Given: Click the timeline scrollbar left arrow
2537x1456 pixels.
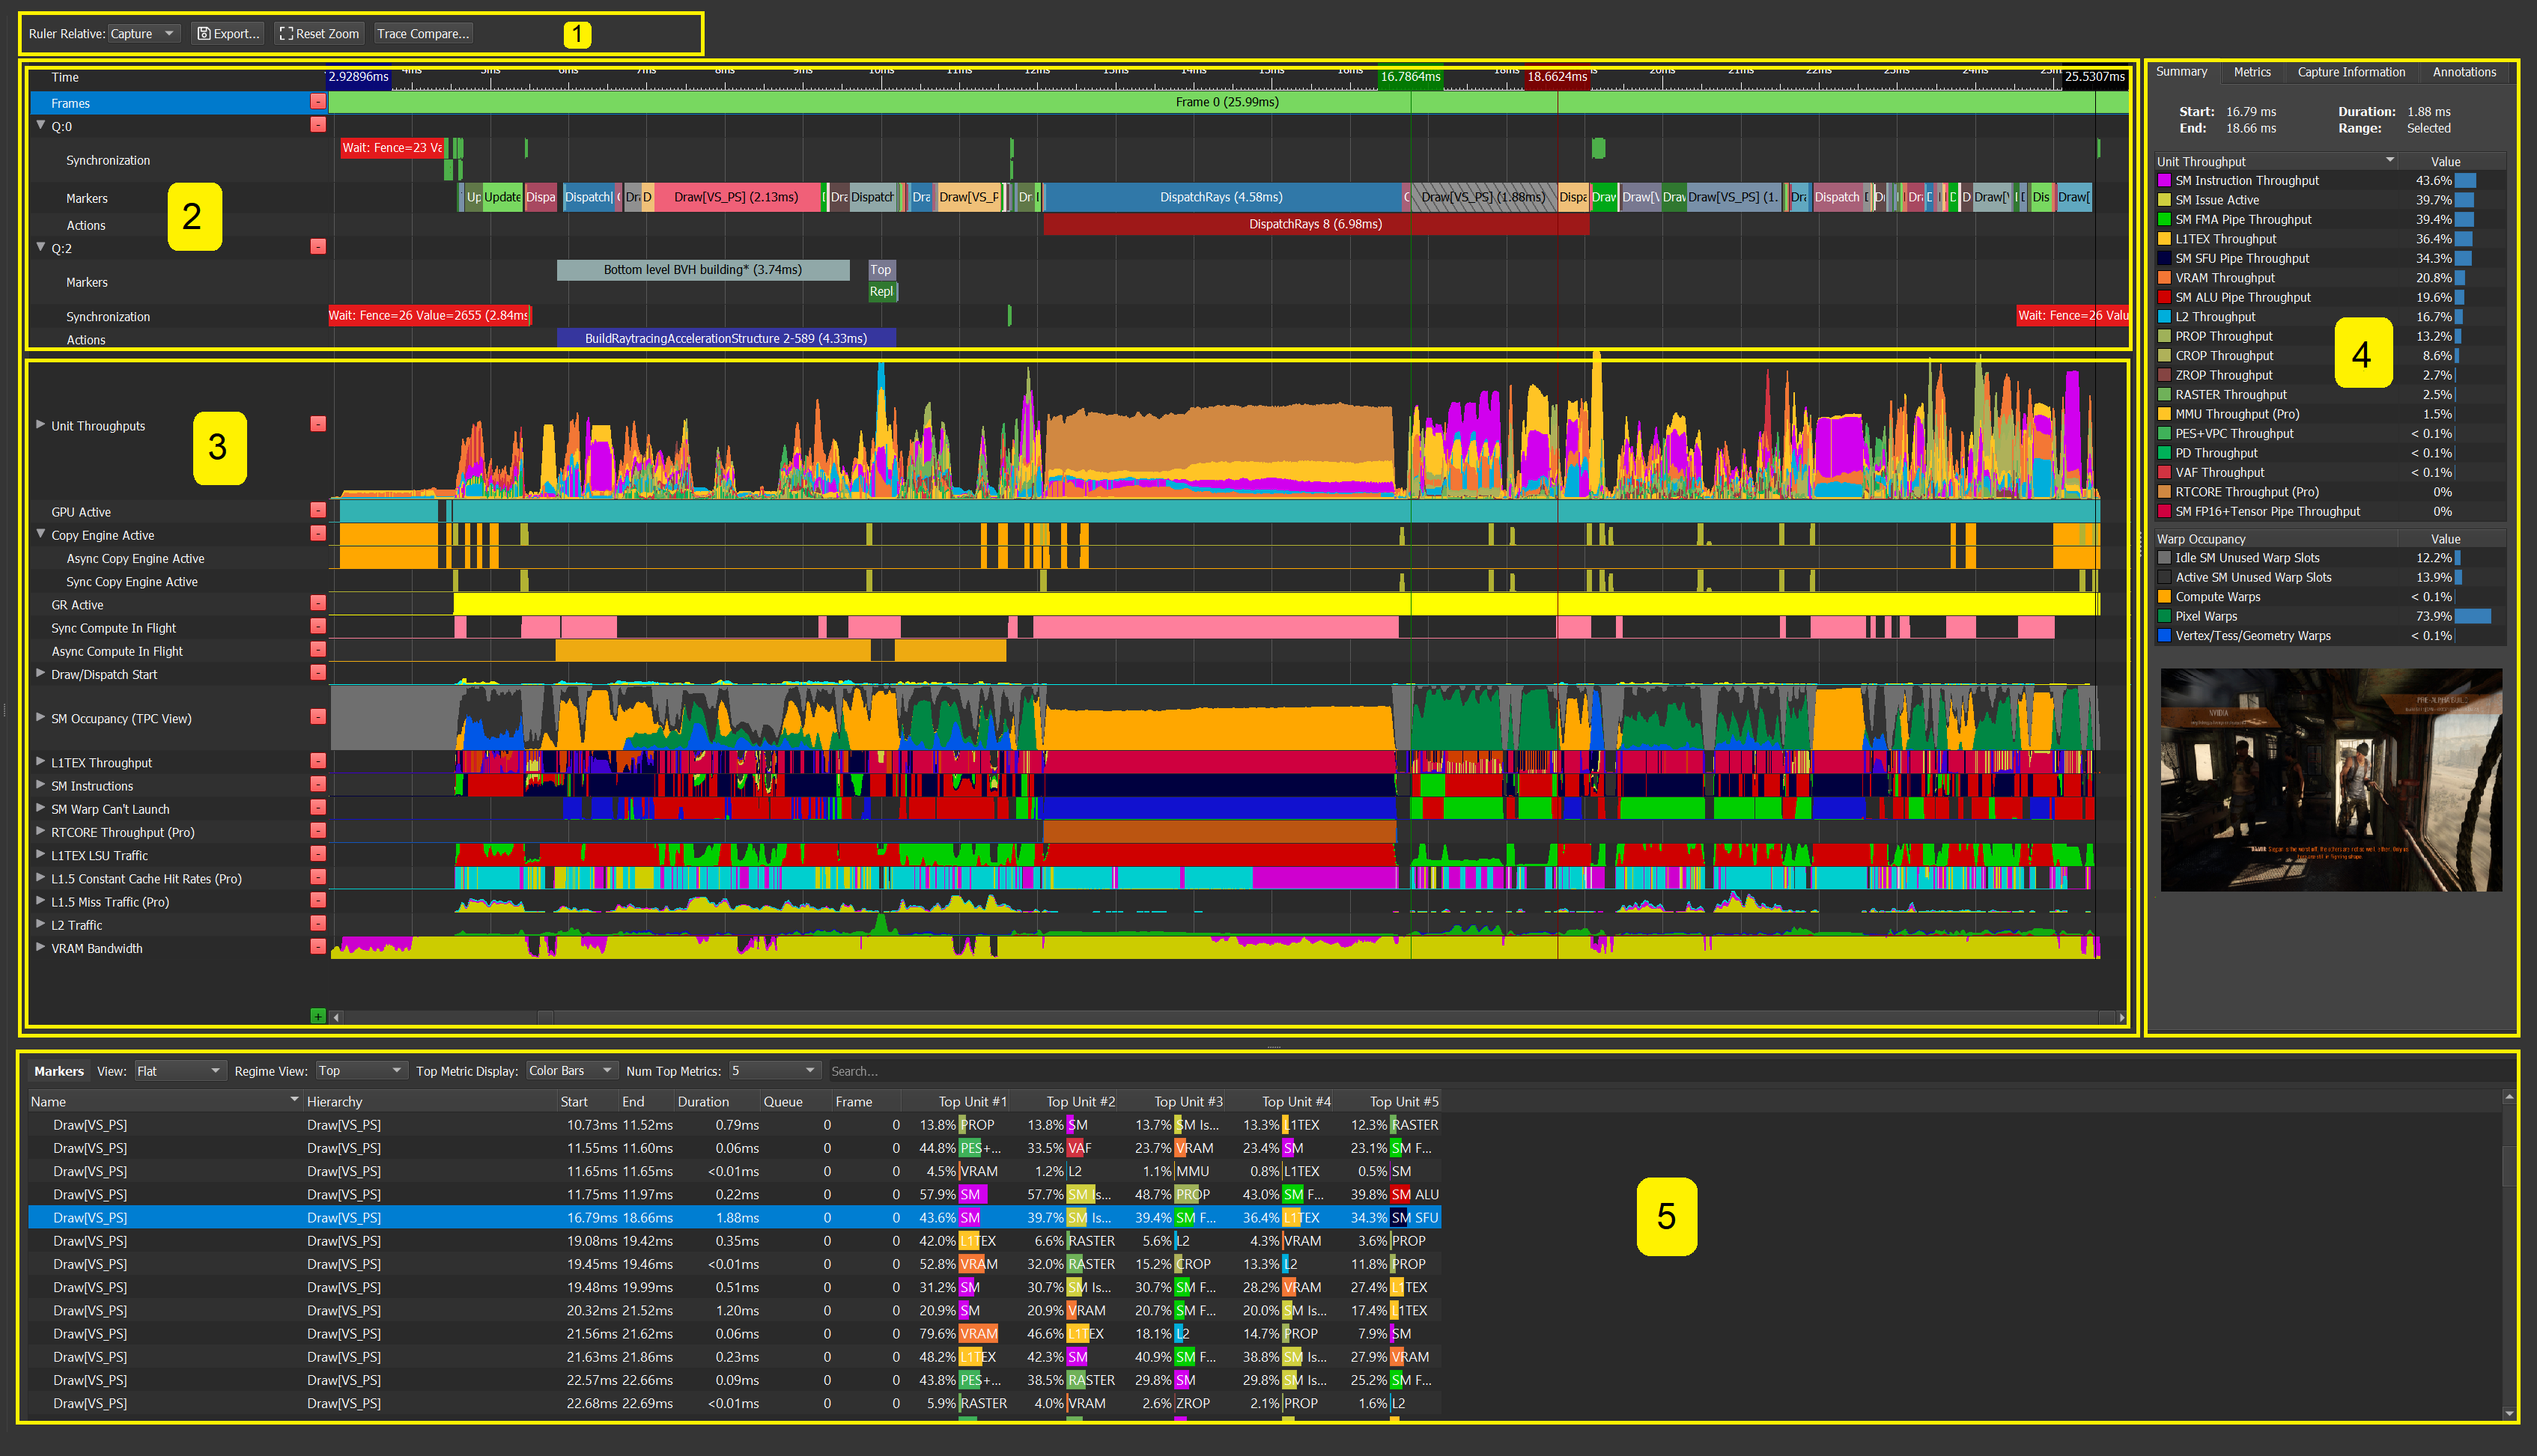Looking at the screenshot, I should 337,1017.
